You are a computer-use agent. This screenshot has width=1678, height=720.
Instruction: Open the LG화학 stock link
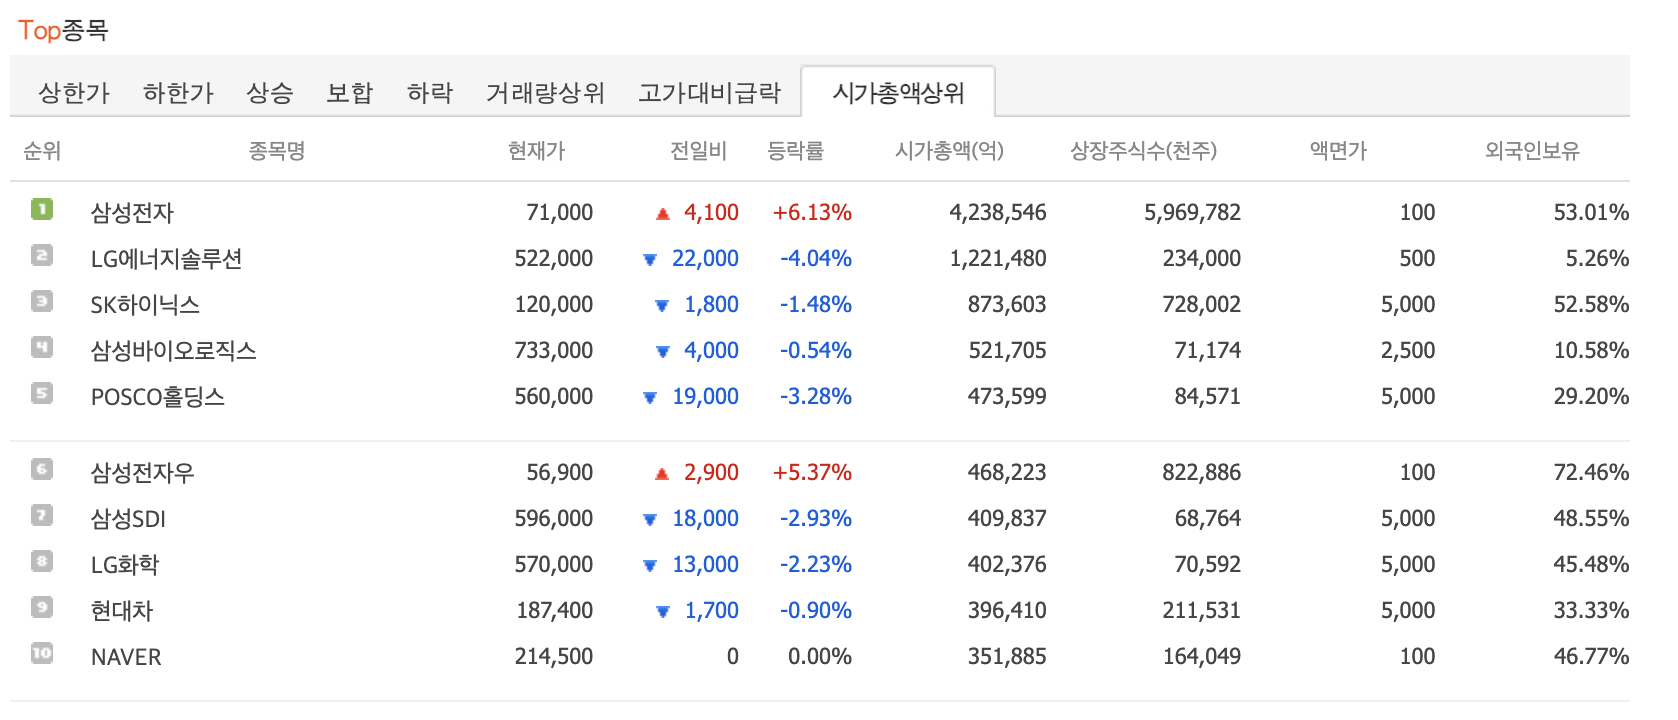(x=125, y=564)
